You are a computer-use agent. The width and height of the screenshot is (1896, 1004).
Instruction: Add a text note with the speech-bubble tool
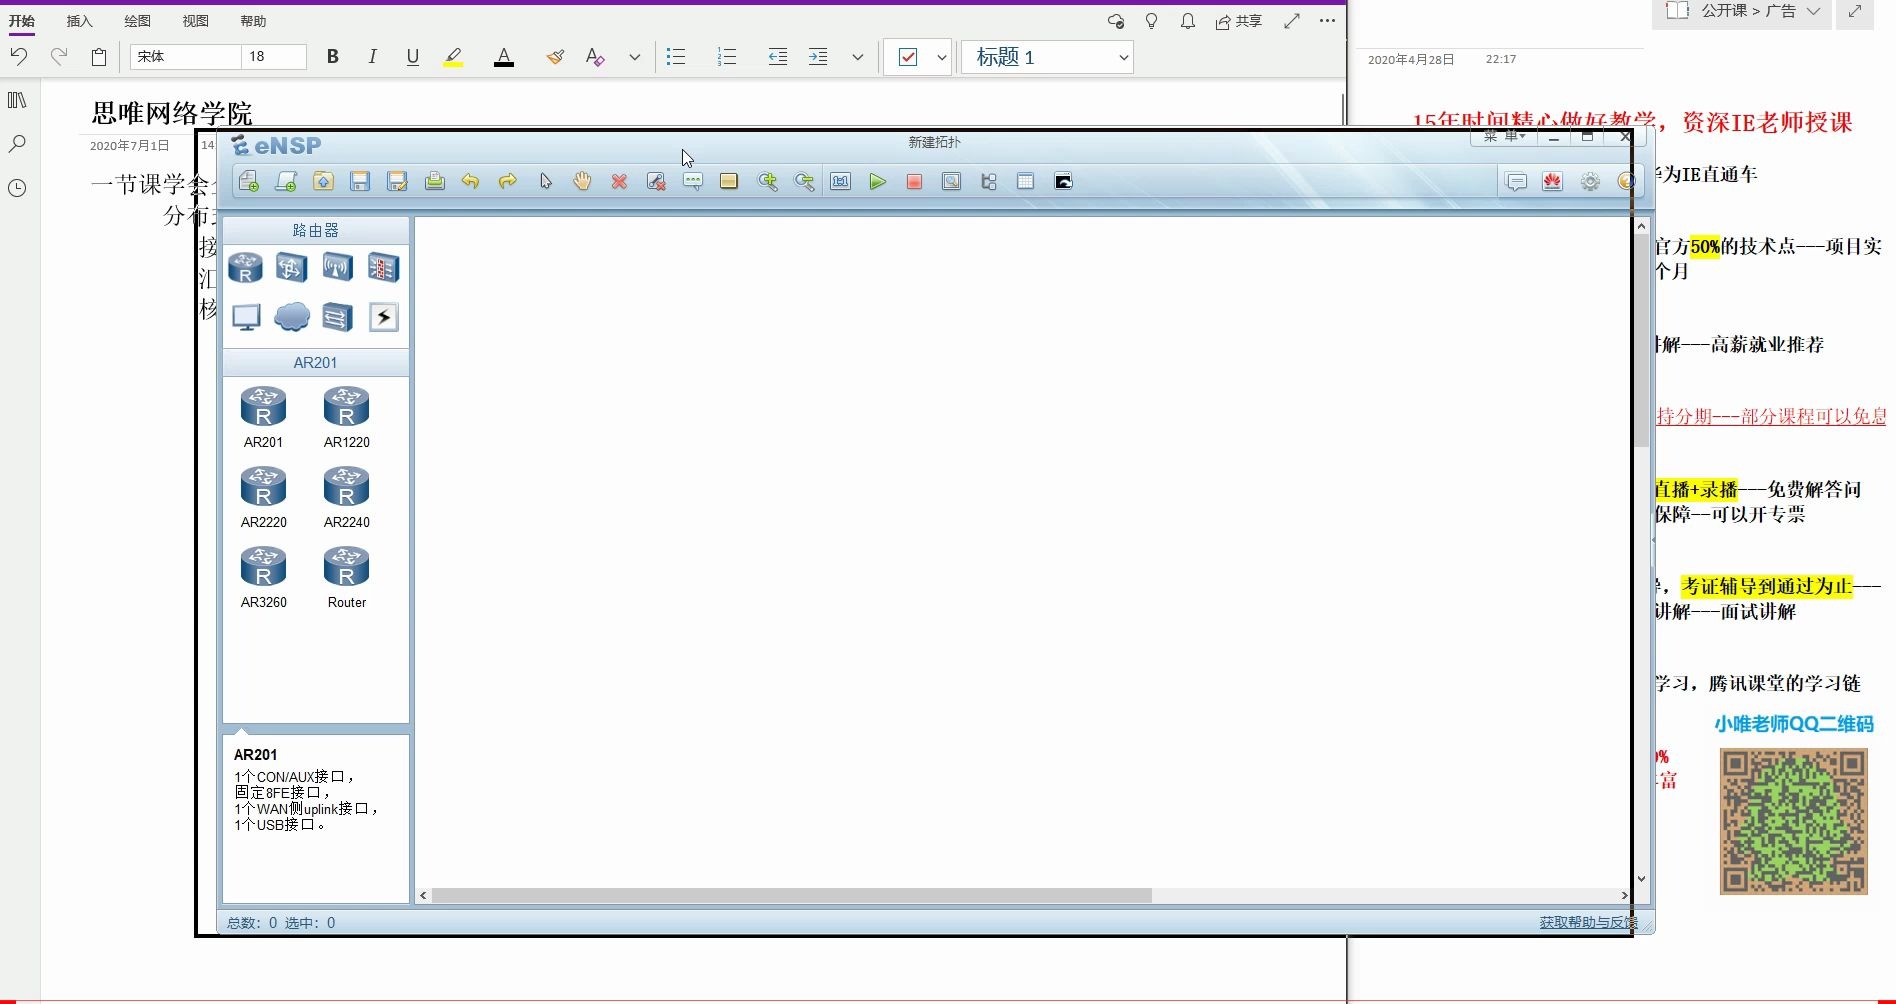(x=693, y=181)
